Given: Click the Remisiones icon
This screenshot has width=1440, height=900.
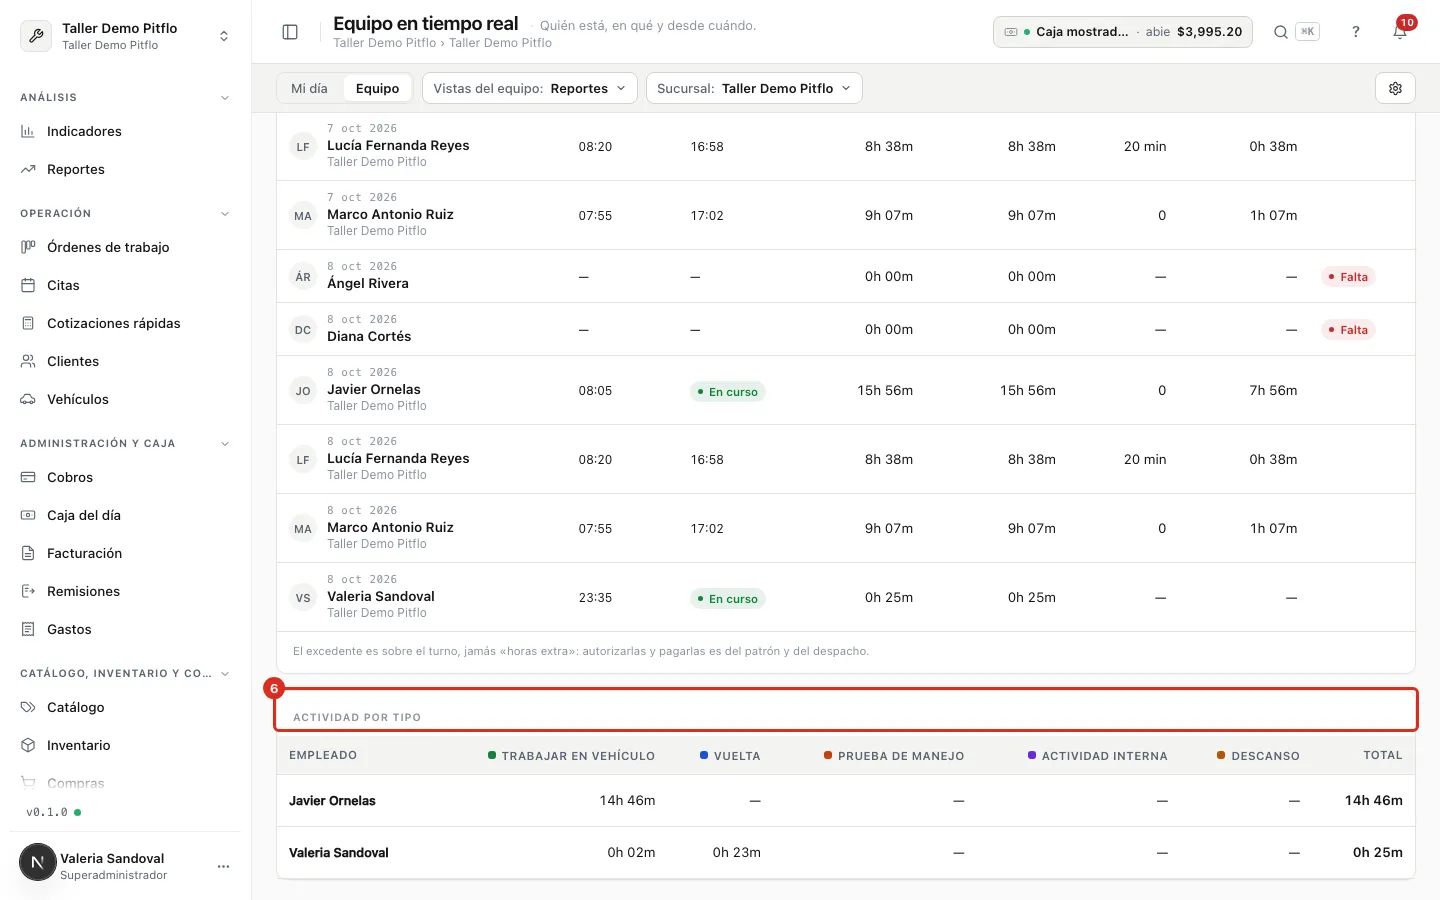Looking at the screenshot, I should tap(28, 591).
